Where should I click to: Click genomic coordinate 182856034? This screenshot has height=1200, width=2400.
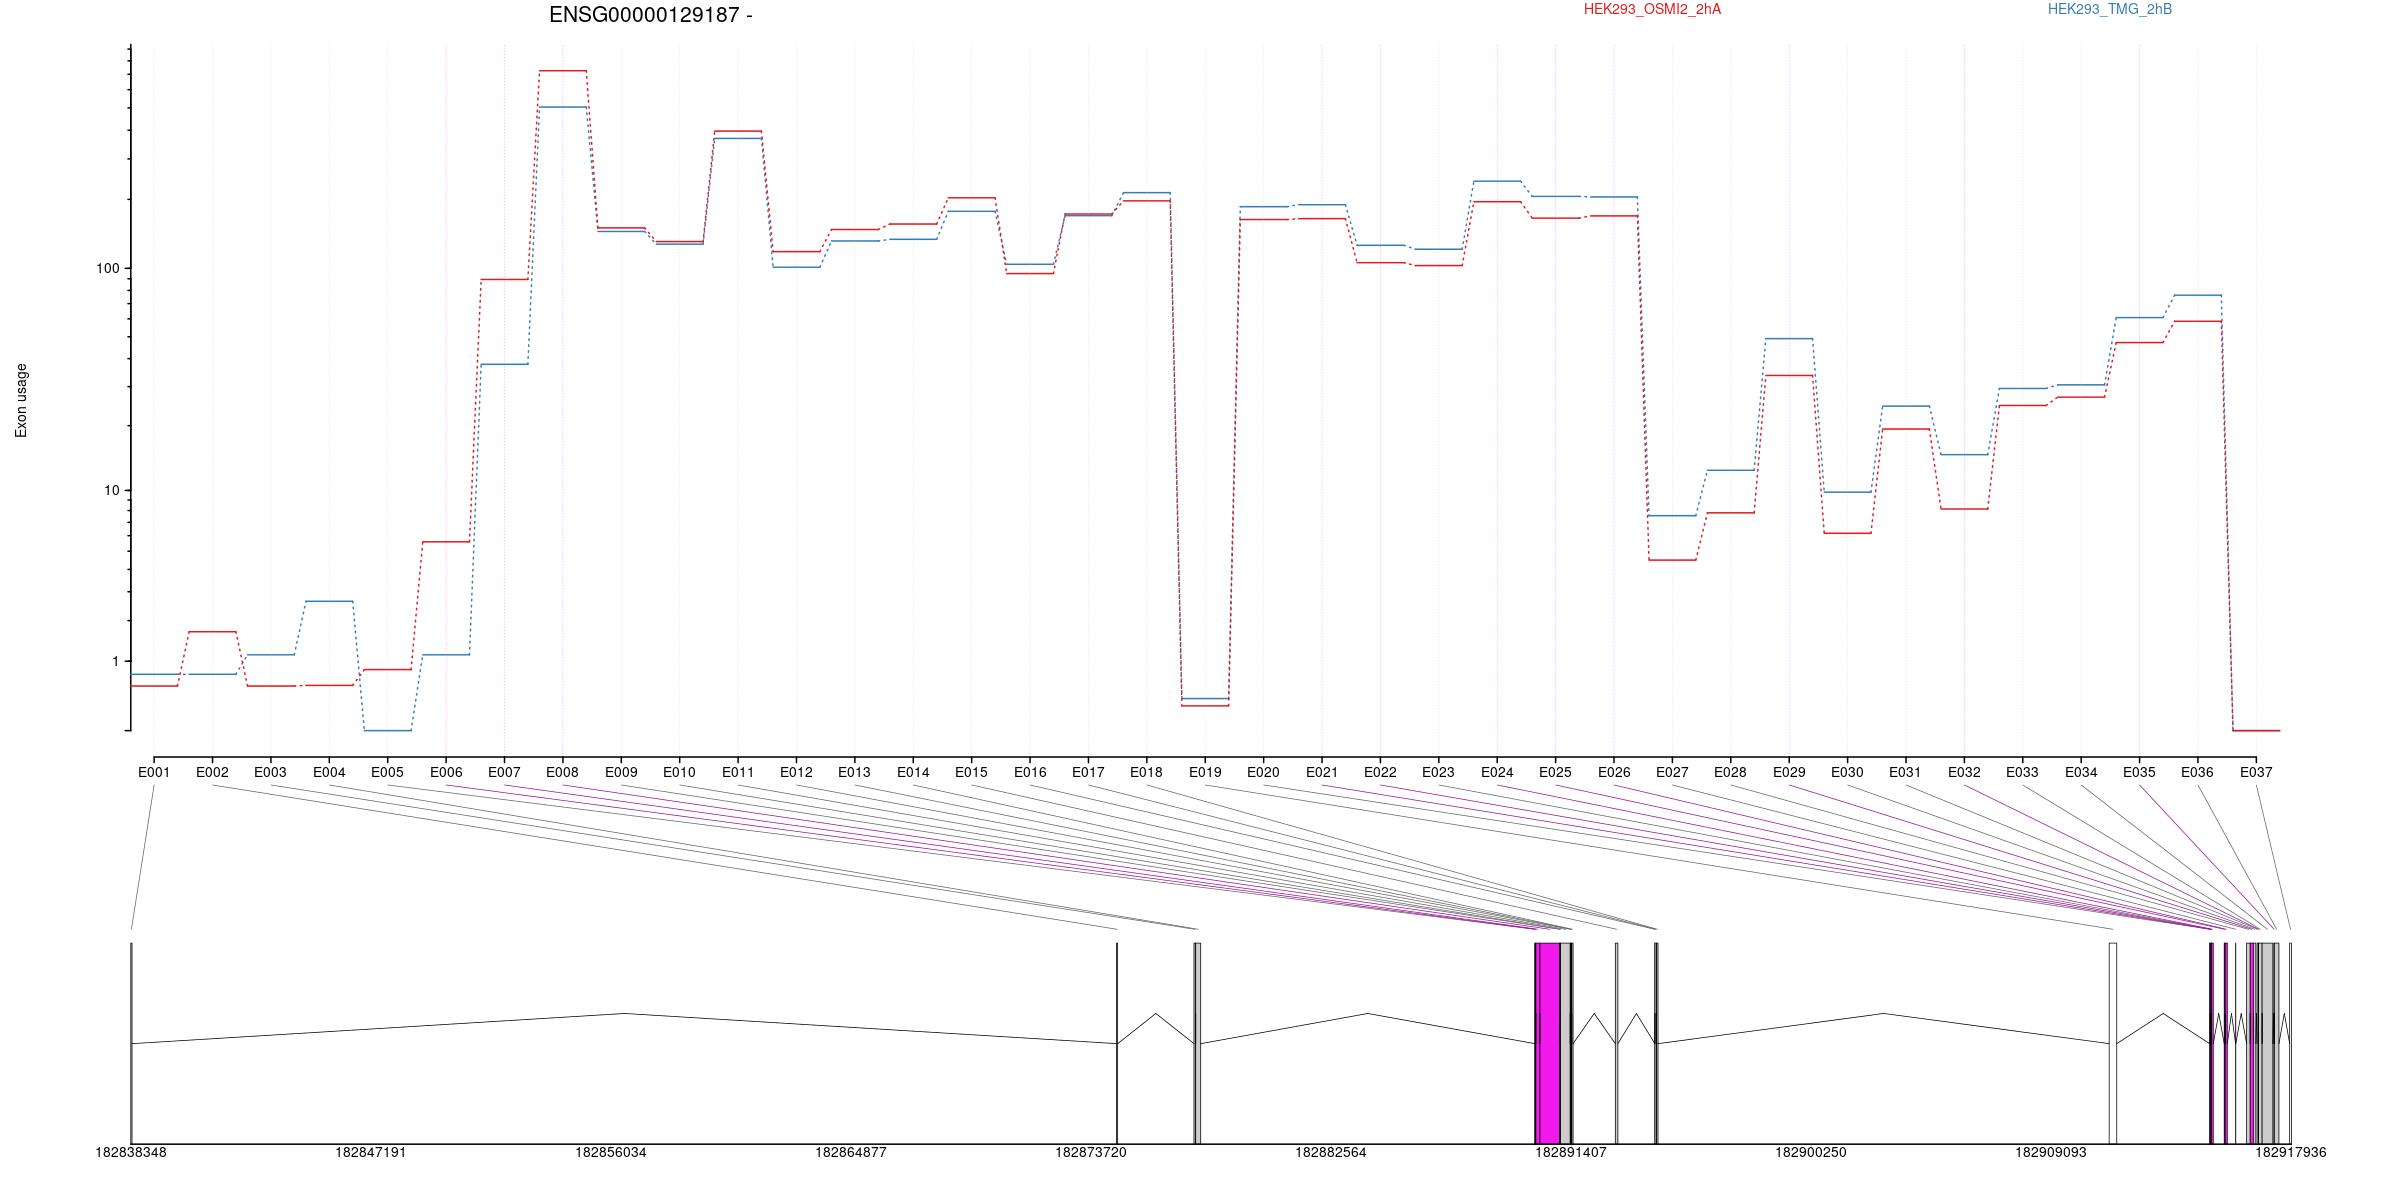(611, 1153)
